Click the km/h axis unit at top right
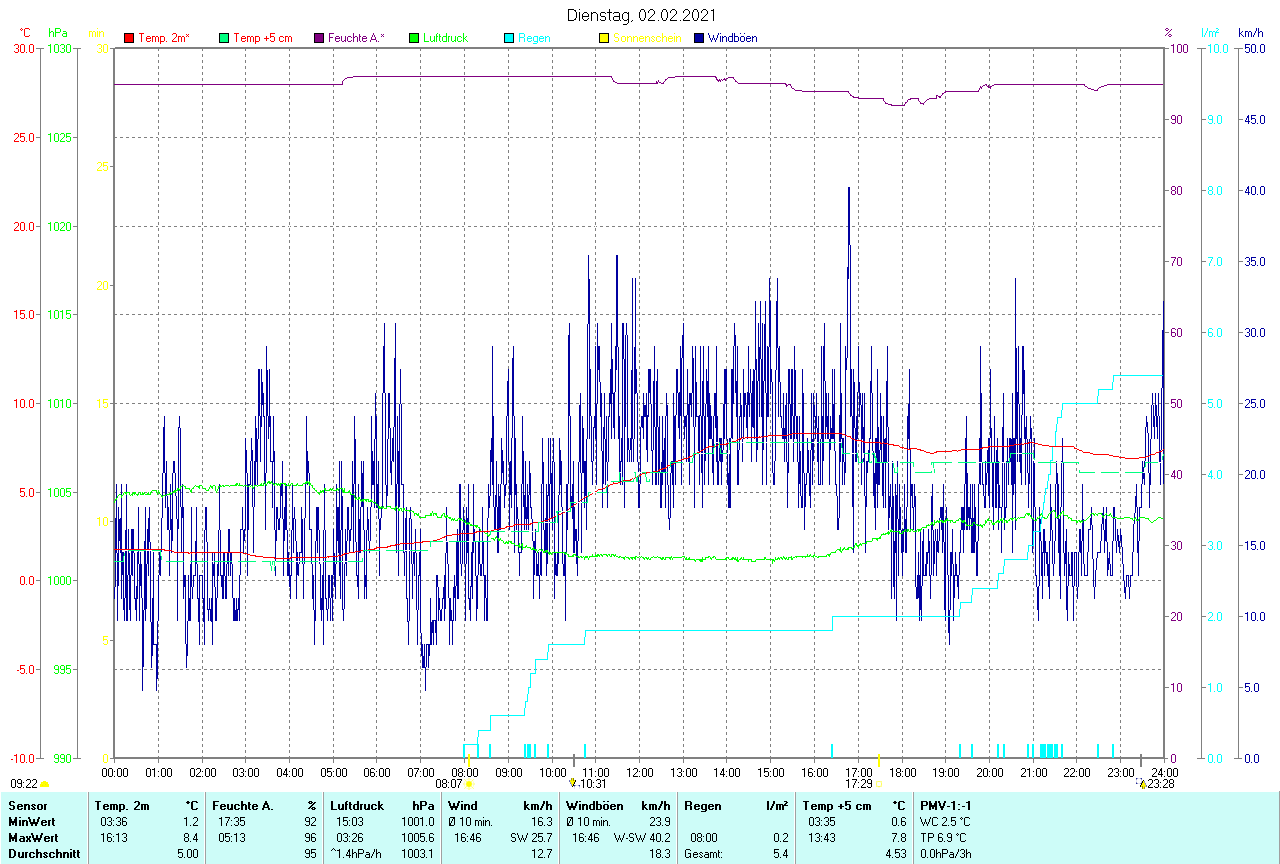This screenshot has height=864, width=1280. [x=1250, y=33]
